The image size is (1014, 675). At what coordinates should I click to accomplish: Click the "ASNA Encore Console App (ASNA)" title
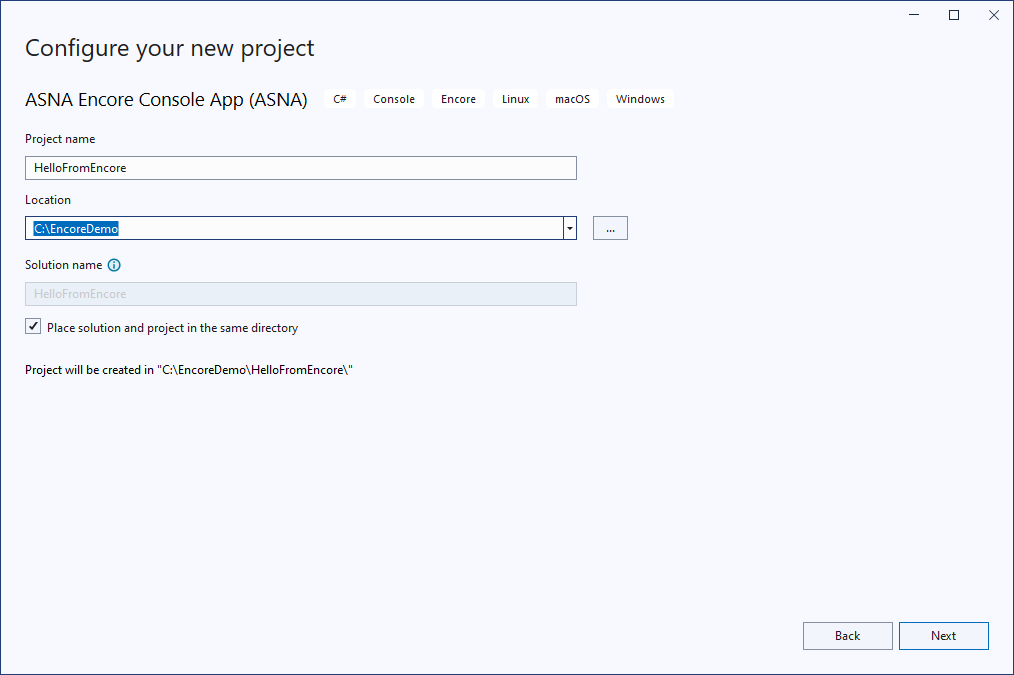tap(166, 100)
